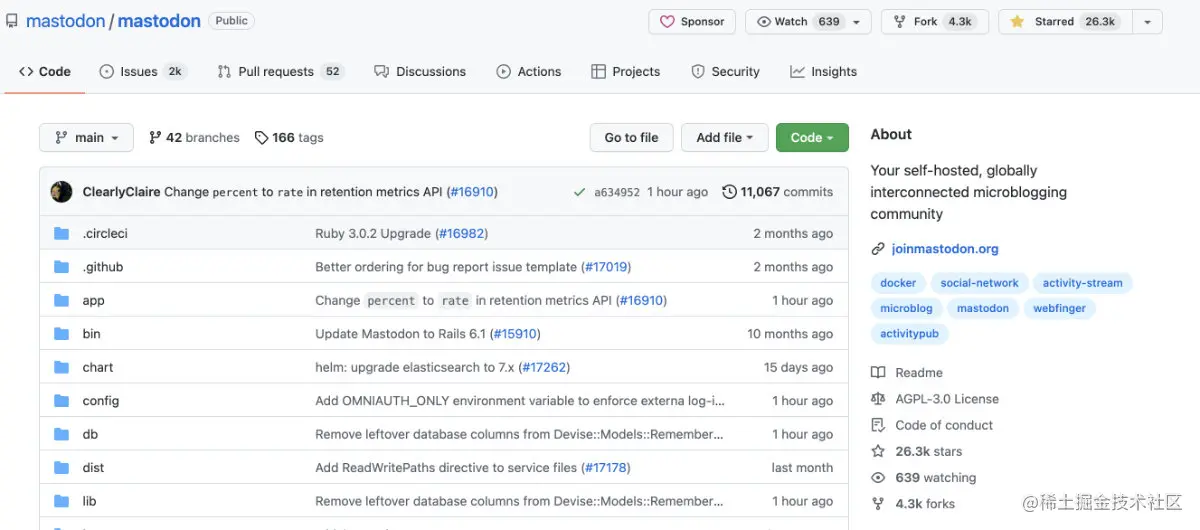1200x530 pixels.
Task: Open the Projects tab
Action: (x=626, y=72)
